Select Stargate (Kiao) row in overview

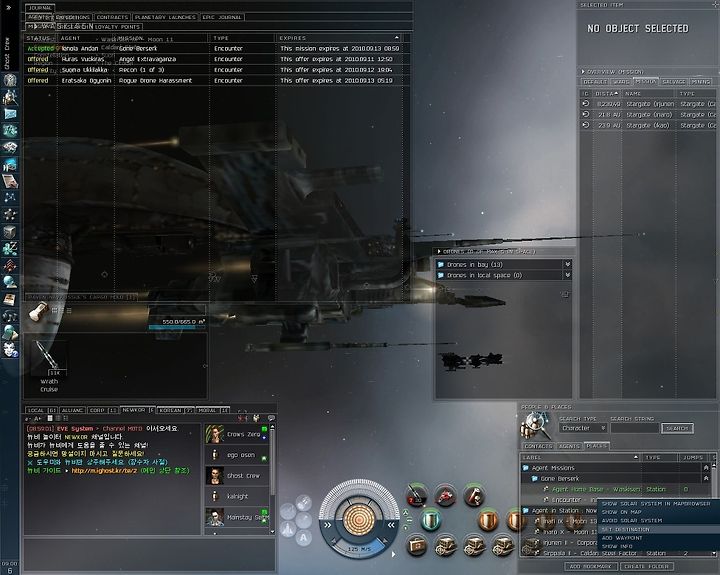[648, 125]
